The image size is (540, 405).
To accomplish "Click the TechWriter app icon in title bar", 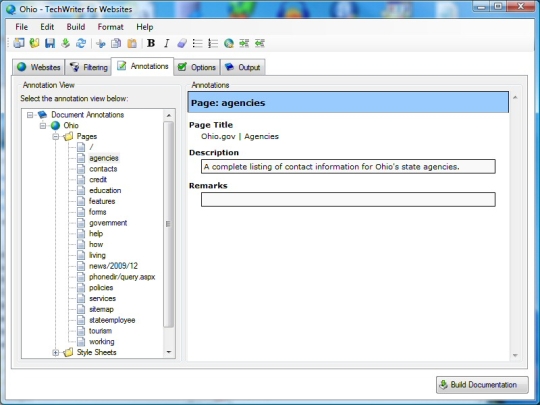I will [x=11, y=9].
